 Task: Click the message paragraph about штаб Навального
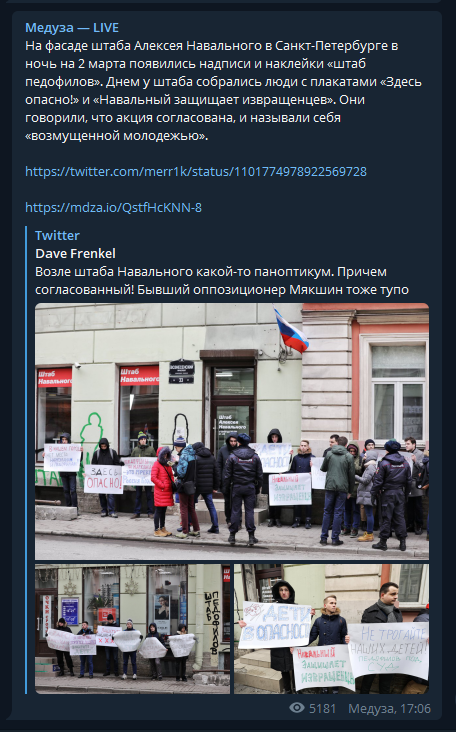(x=224, y=91)
